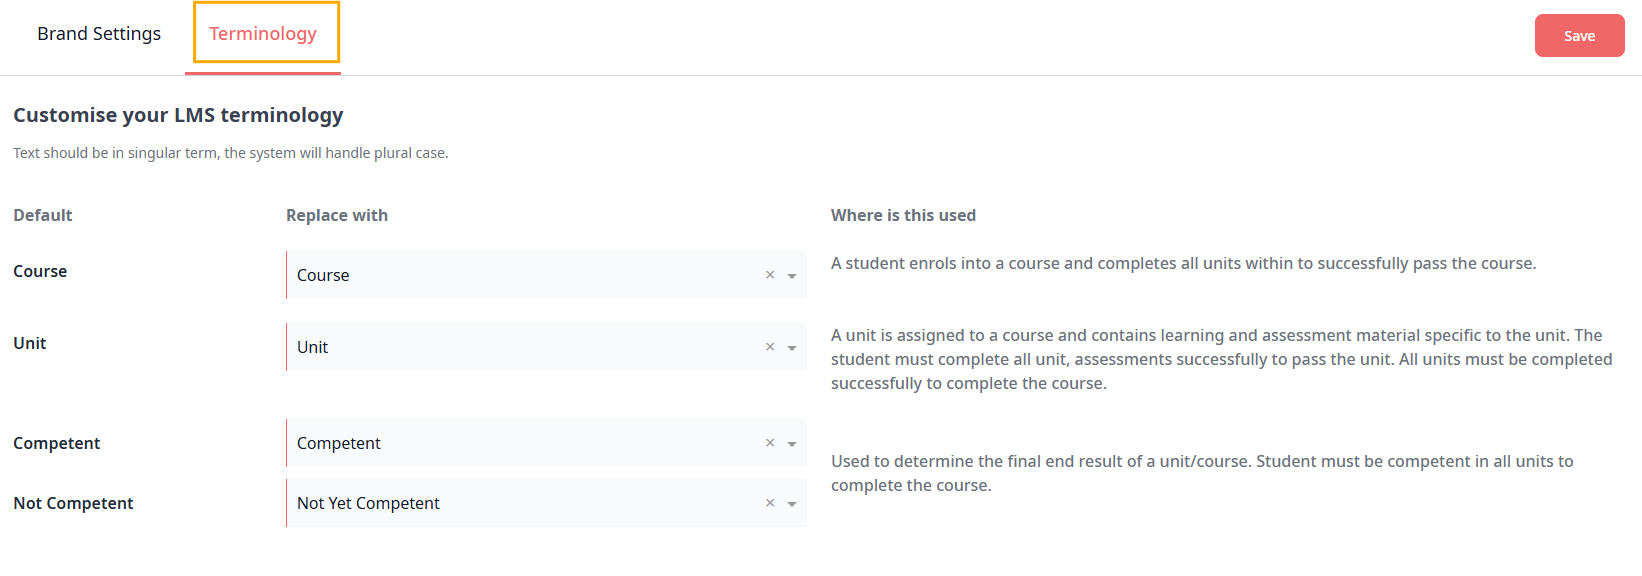Image resolution: width=1642 pixels, height=576 pixels.
Task: Clear the Unit replacement value
Action: (770, 347)
